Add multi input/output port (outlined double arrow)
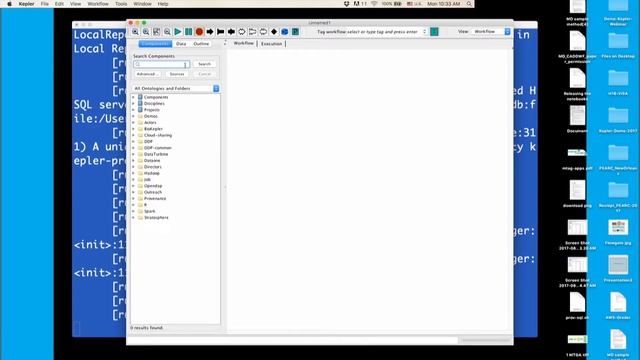This screenshot has height=360, width=640. [x=263, y=32]
